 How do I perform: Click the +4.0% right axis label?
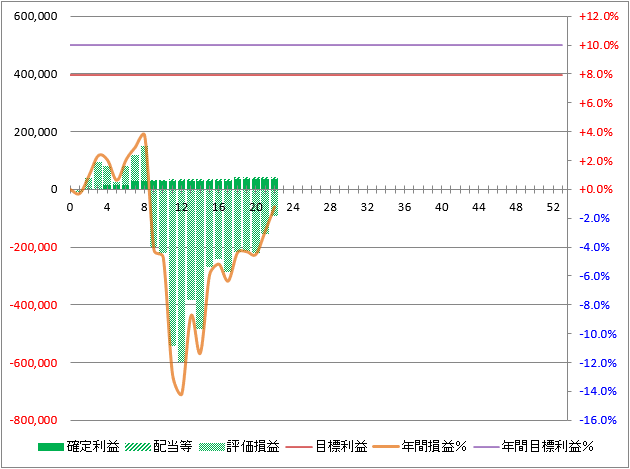pyautogui.click(x=595, y=132)
